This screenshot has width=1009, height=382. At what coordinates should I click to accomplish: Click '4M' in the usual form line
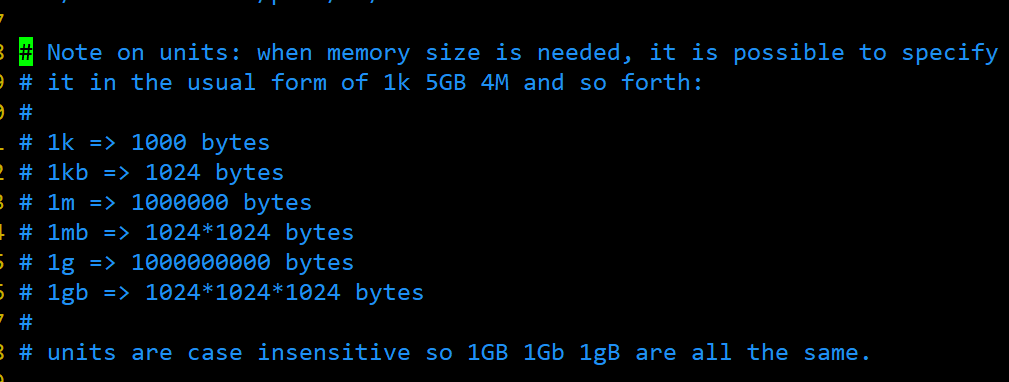coord(495,82)
